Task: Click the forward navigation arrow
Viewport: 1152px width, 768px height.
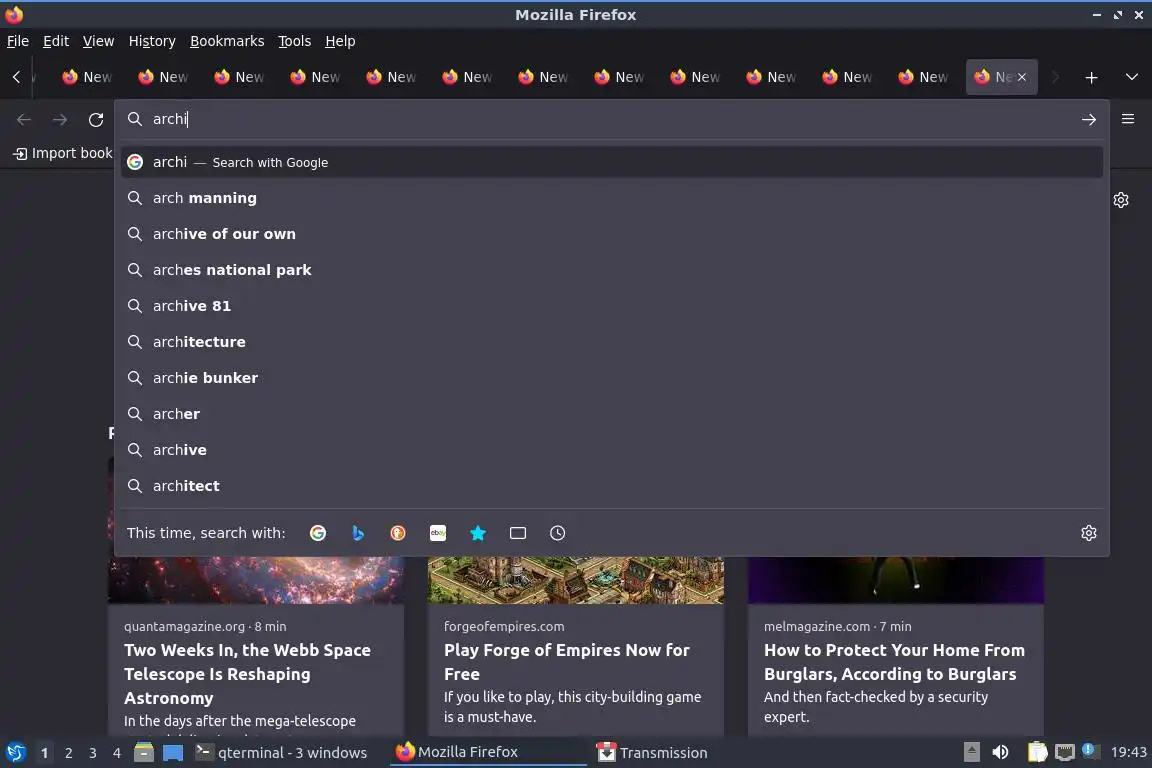Action: (x=60, y=120)
